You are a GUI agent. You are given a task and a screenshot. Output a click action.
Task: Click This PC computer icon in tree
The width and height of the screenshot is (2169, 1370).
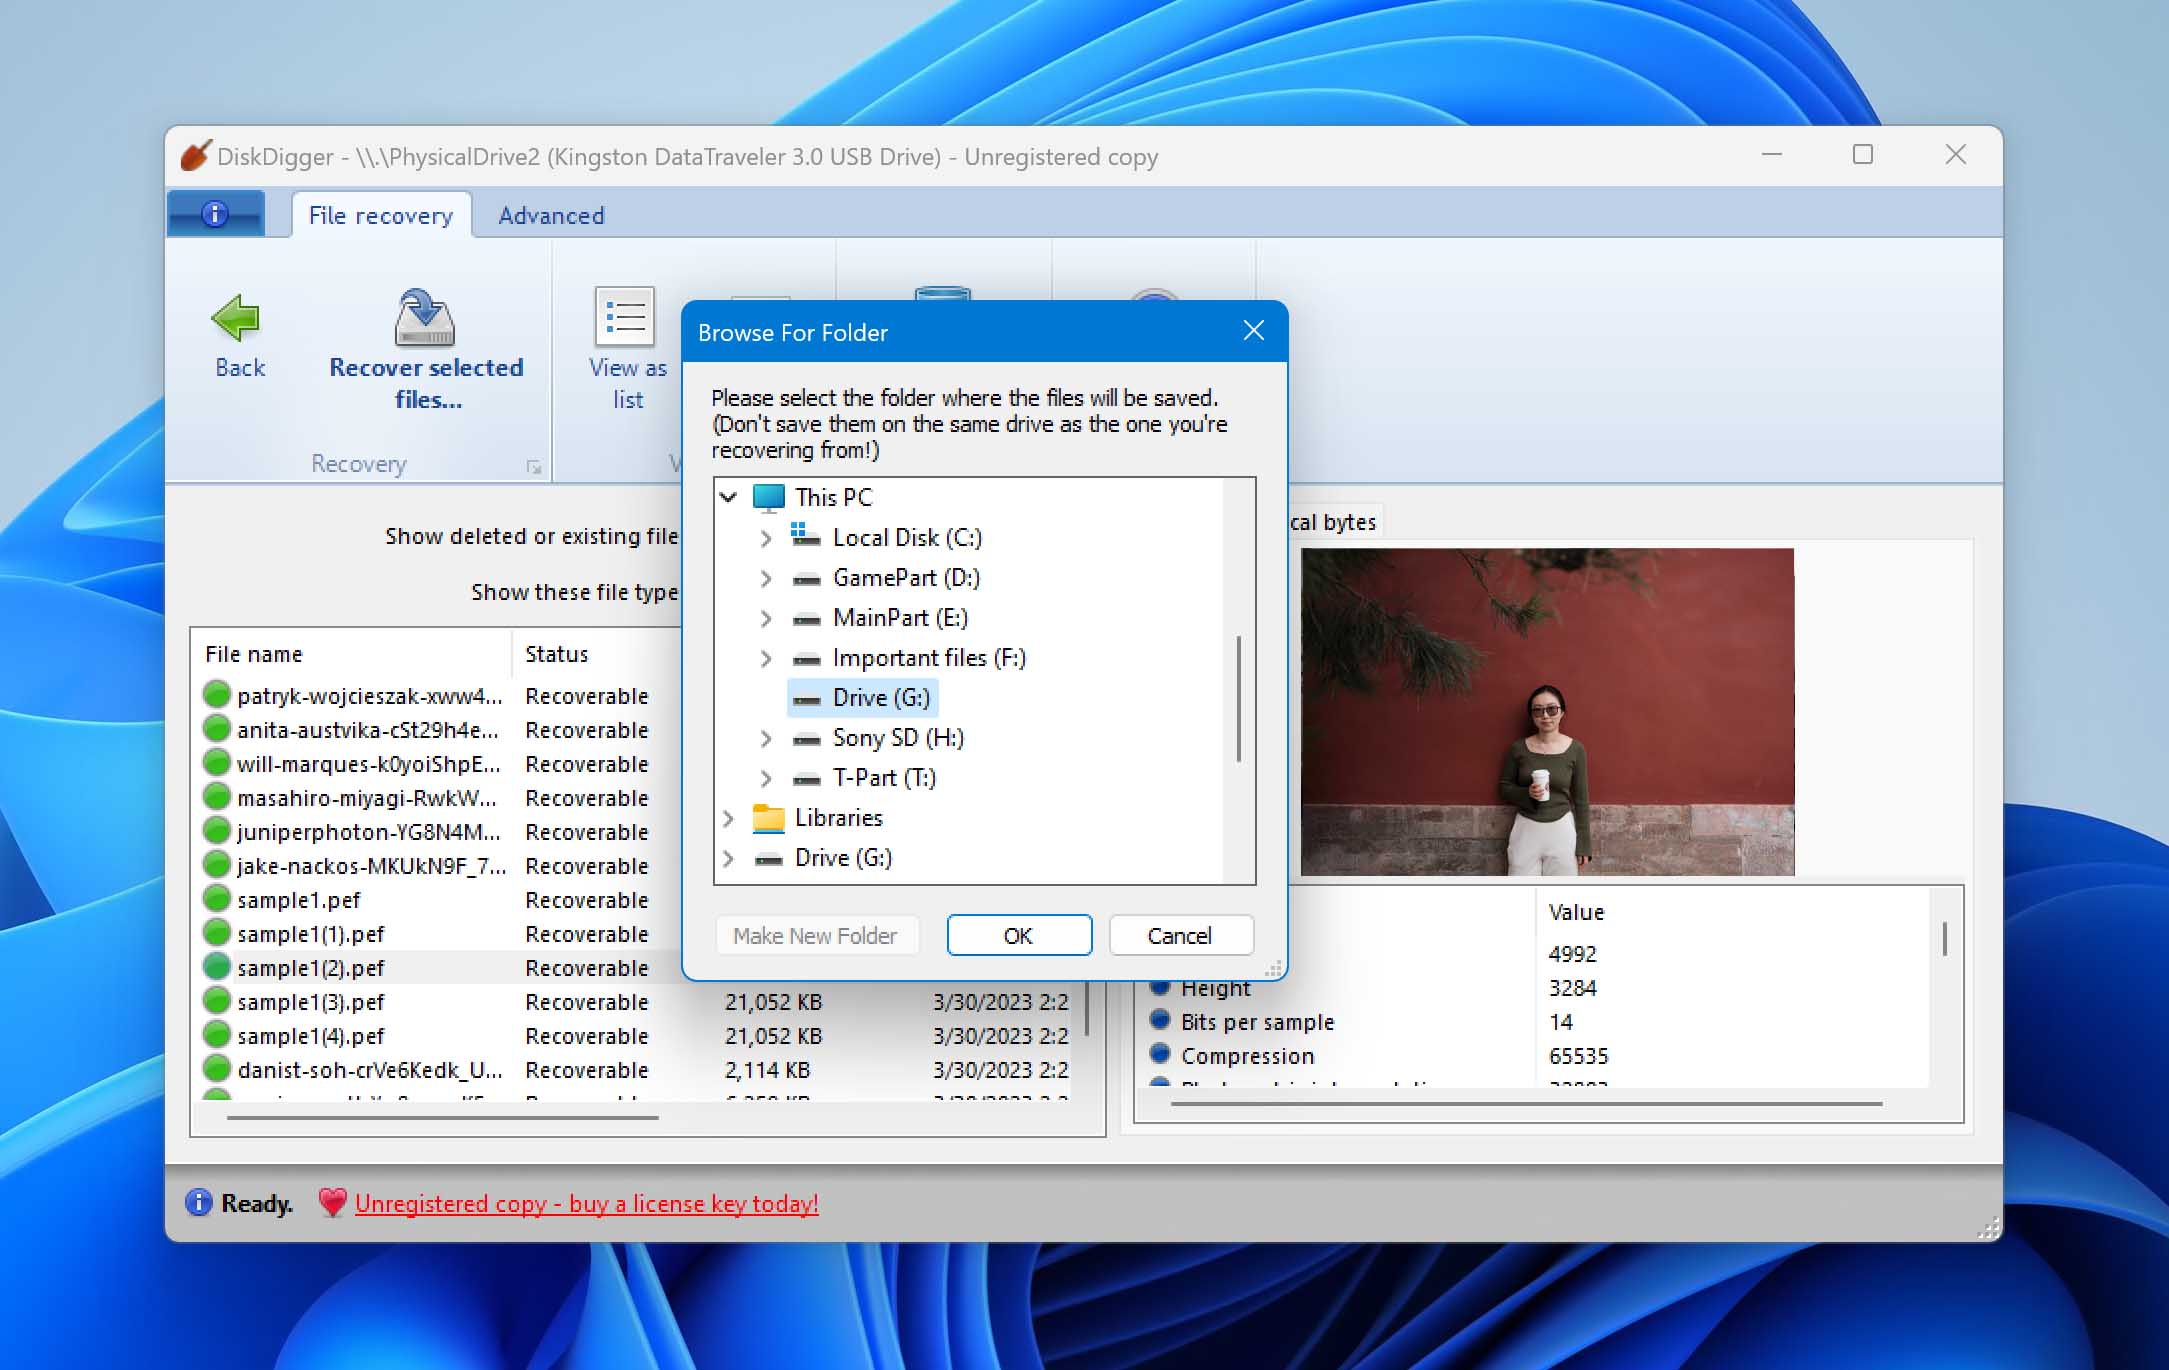tap(768, 497)
